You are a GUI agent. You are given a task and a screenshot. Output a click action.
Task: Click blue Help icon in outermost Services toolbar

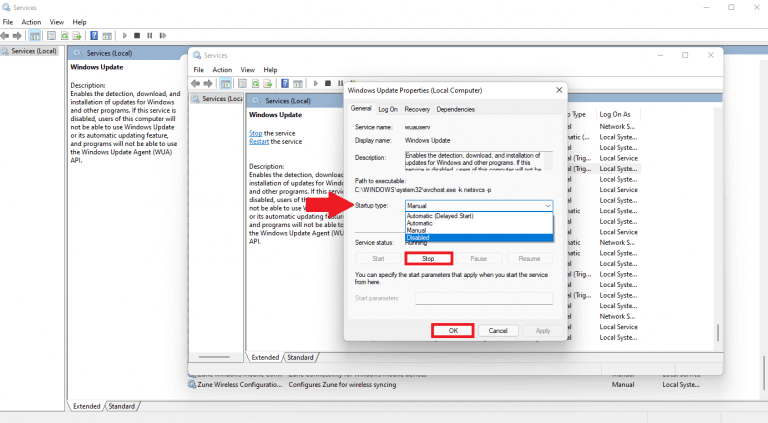95,35
